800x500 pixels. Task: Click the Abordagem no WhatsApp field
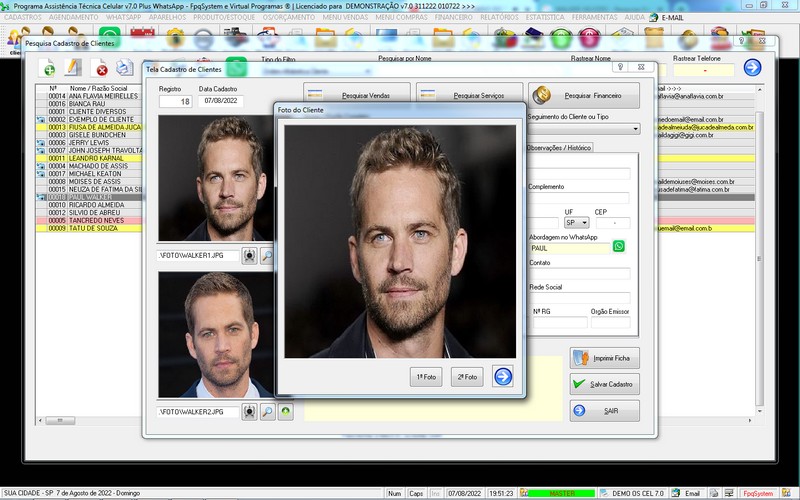(569, 248)
